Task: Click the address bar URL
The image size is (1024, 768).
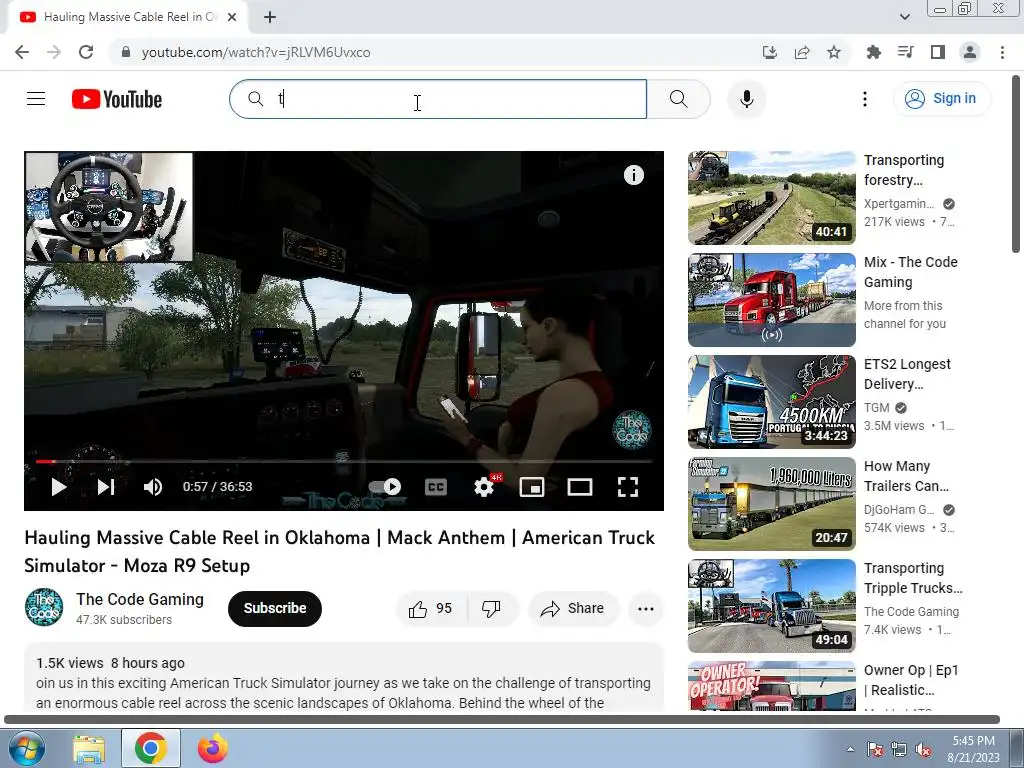Action: [256, 52]
